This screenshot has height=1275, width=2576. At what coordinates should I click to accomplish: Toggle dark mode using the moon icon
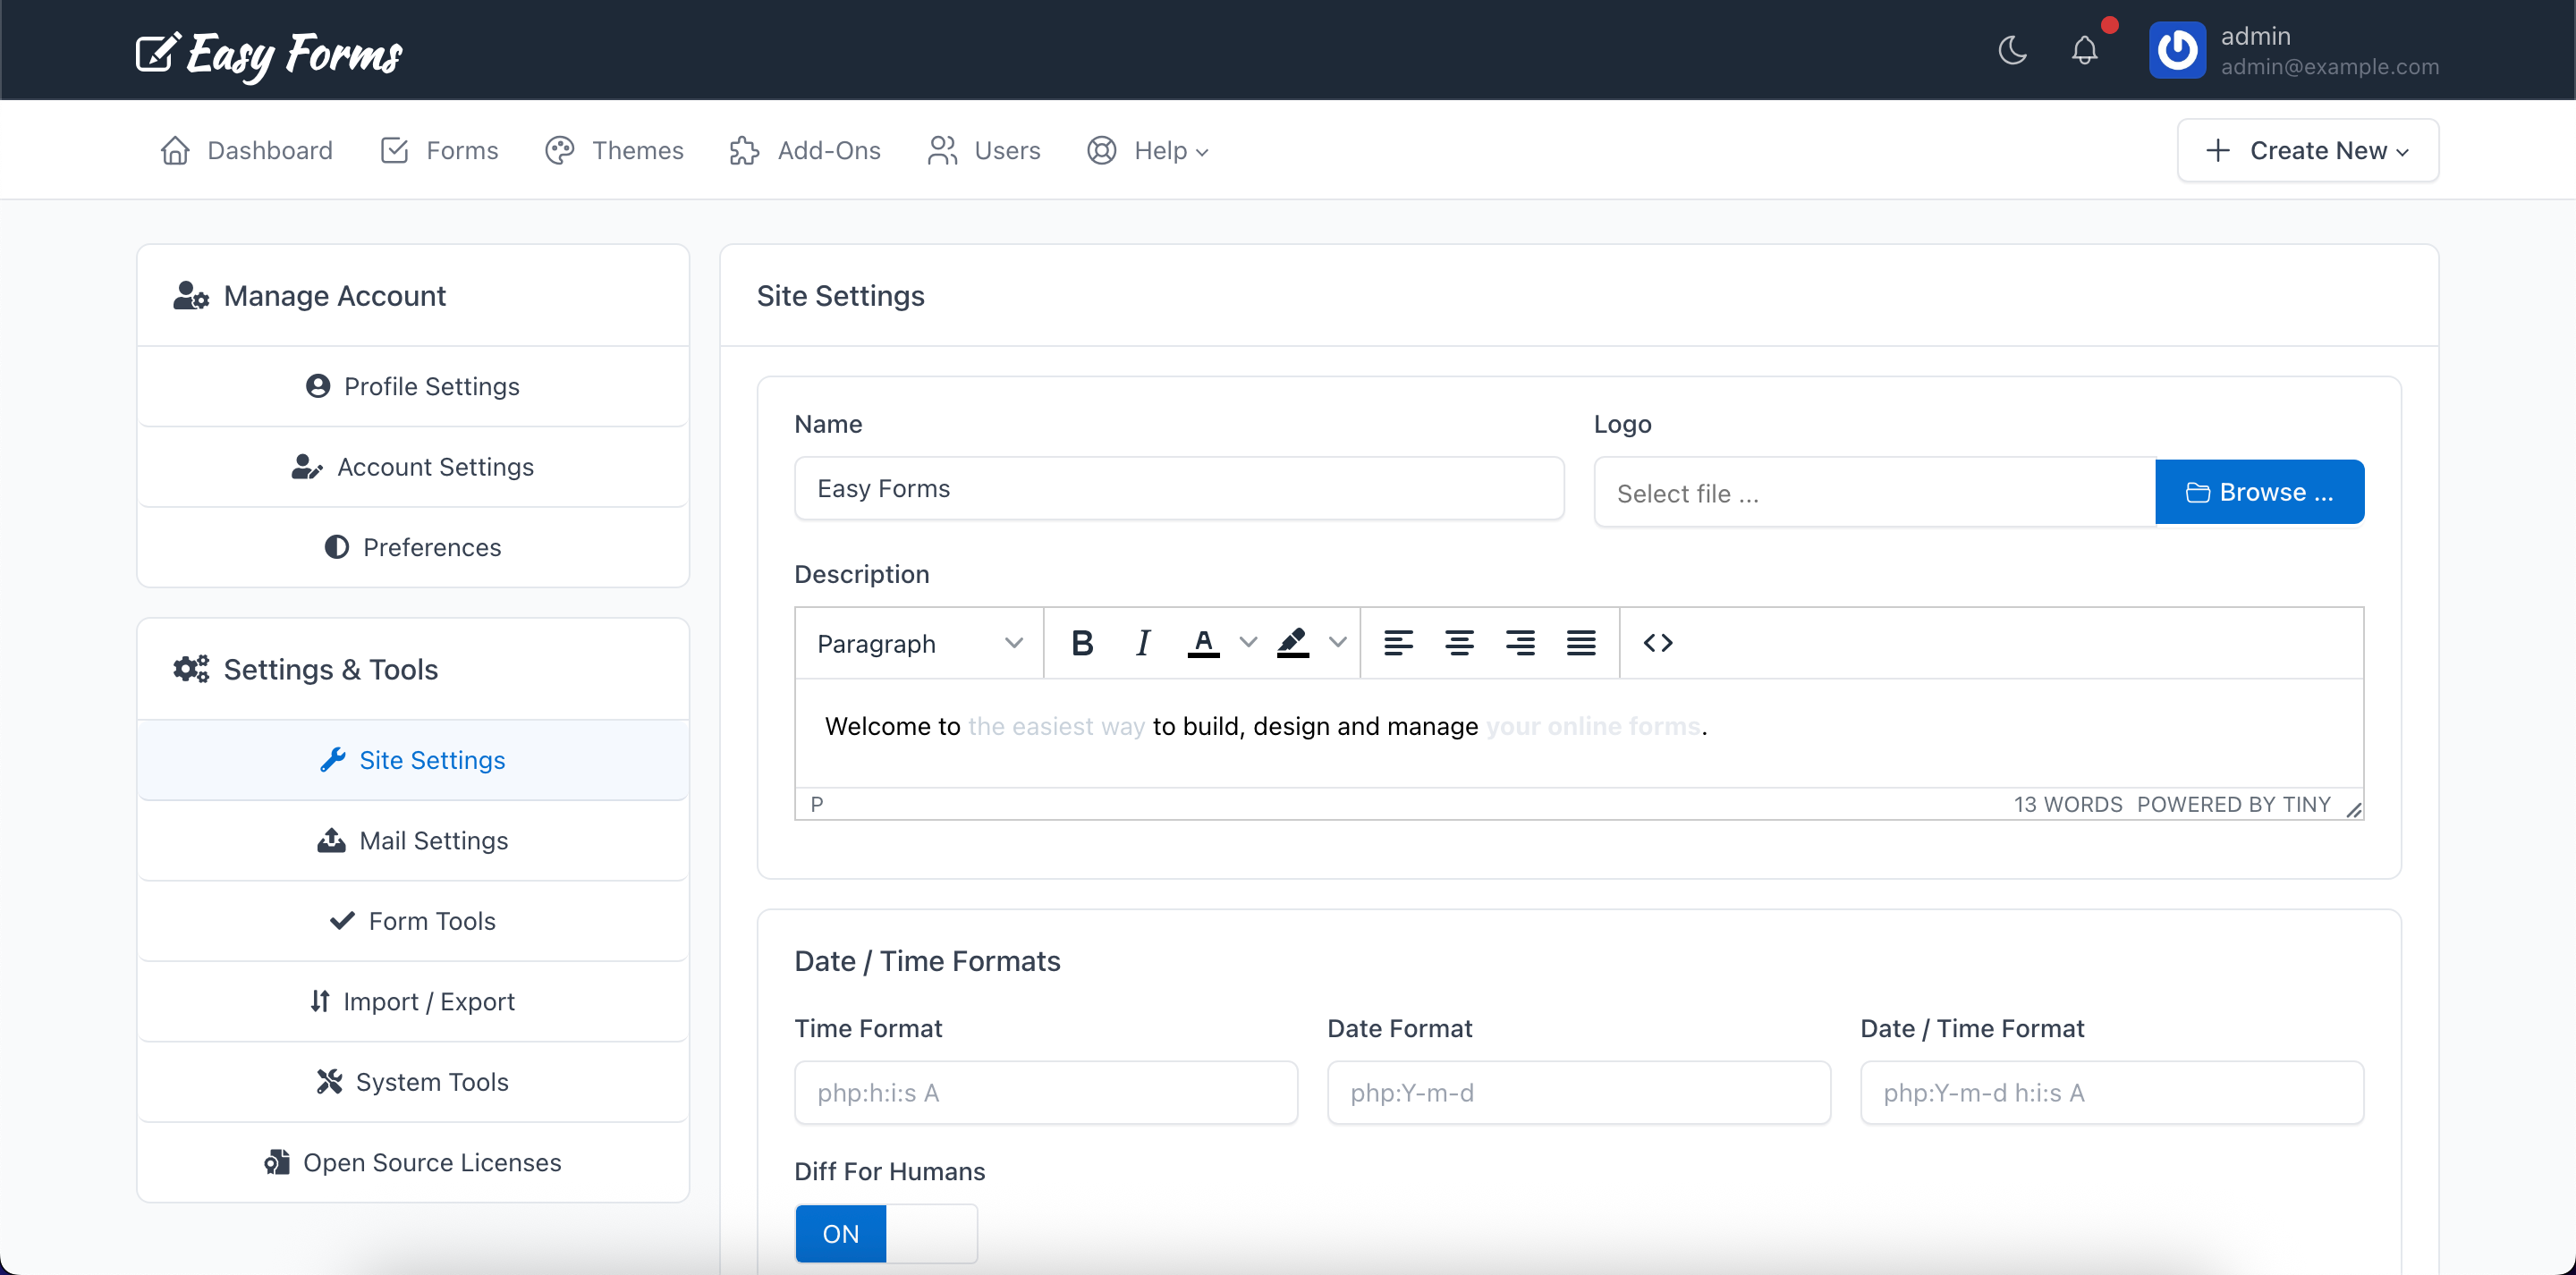coord(2011,50)
